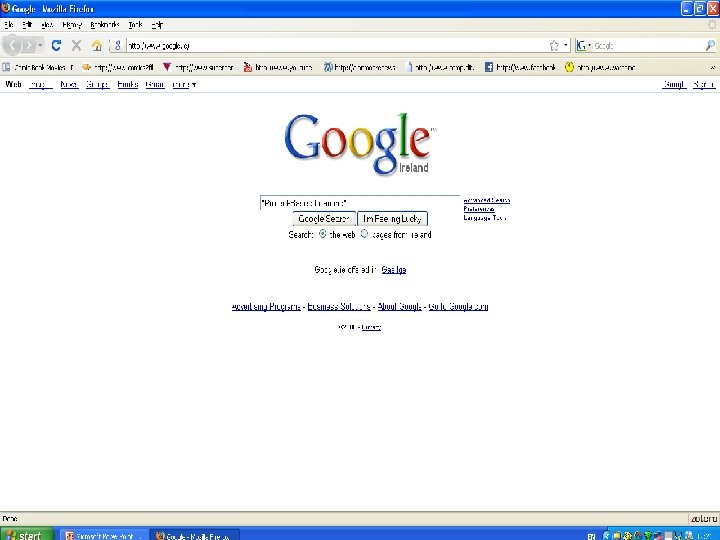The image size is (720, 540).
Task: Click the iGoogle link at top right
Action: coord(674,84)
